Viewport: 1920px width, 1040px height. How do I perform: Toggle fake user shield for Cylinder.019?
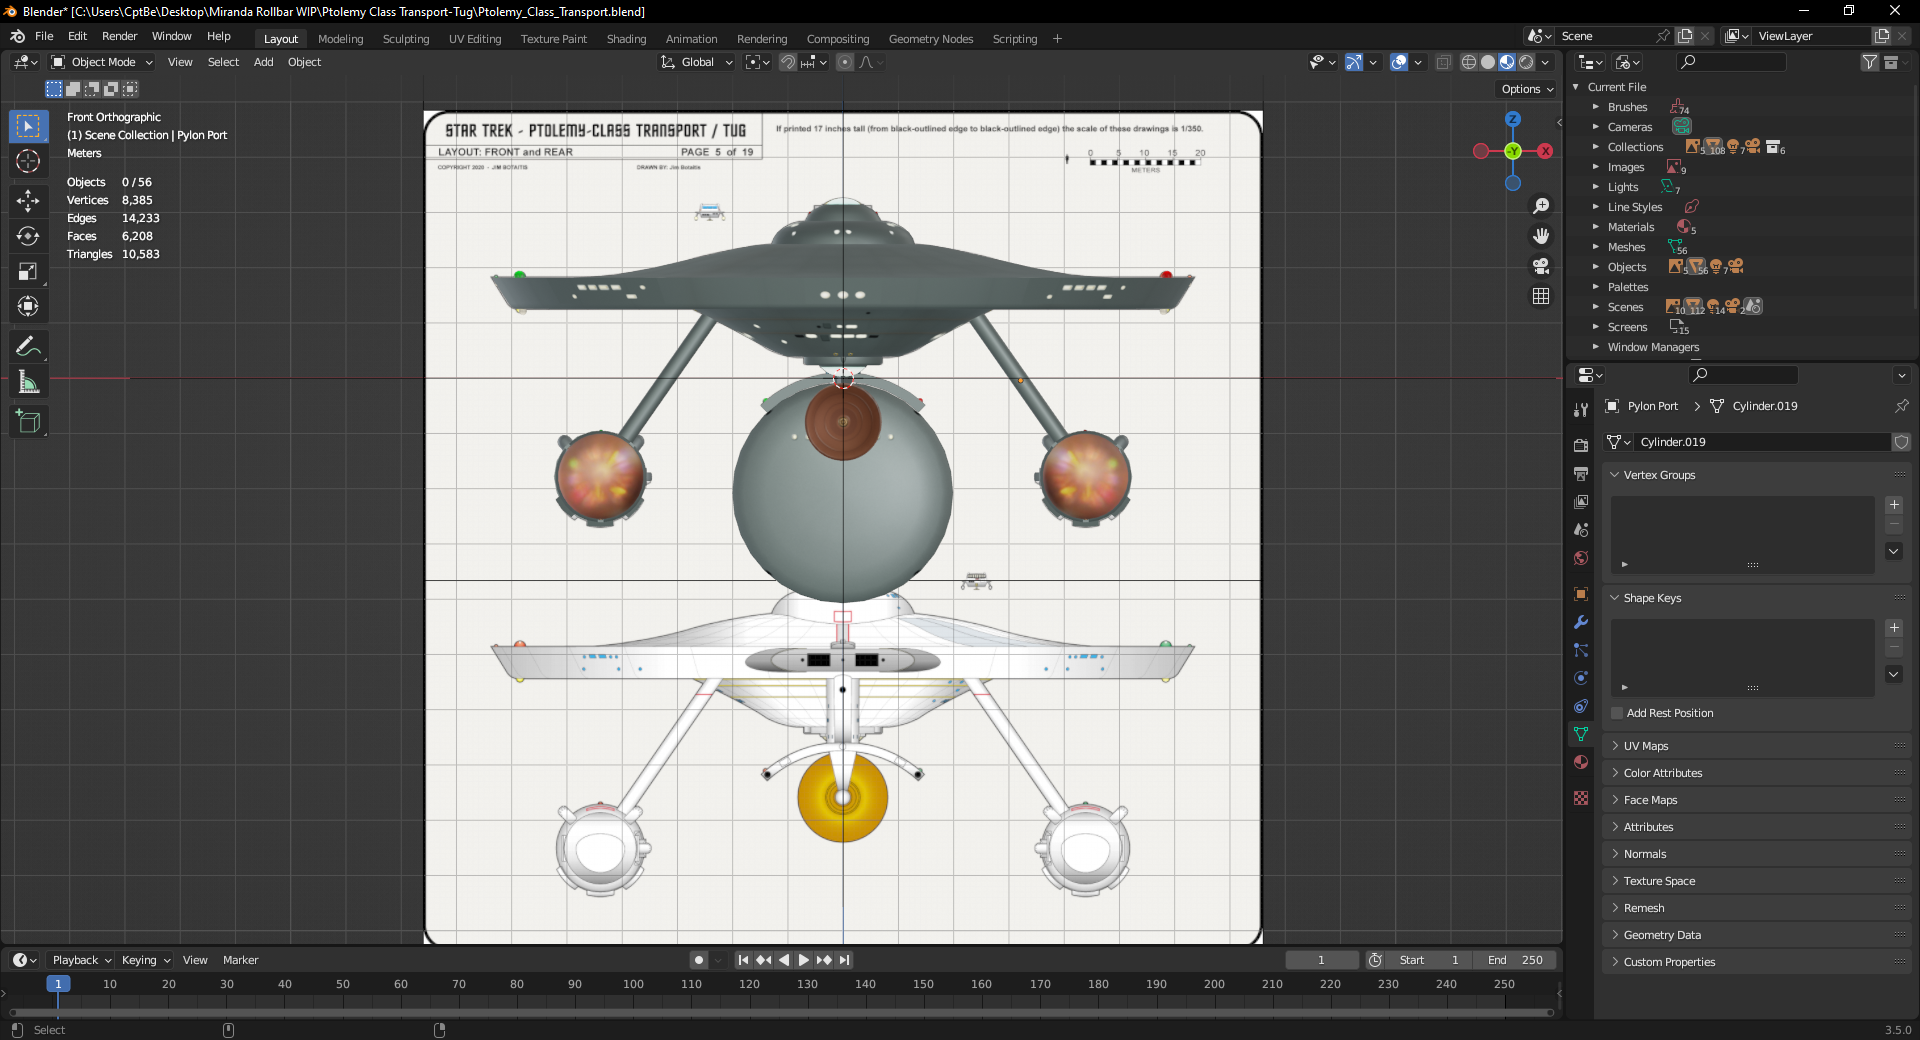tap(1901, 442)
